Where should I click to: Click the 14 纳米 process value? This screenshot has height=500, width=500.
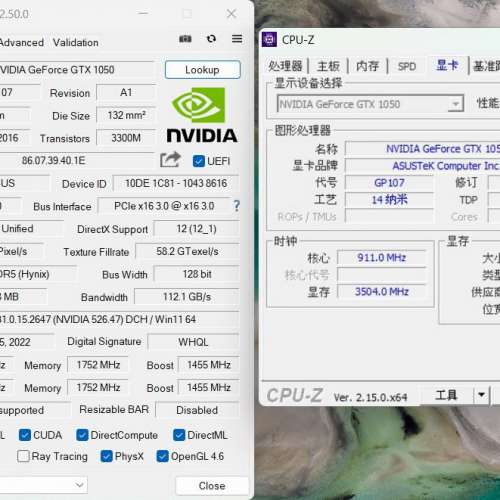tap(389, 200)
